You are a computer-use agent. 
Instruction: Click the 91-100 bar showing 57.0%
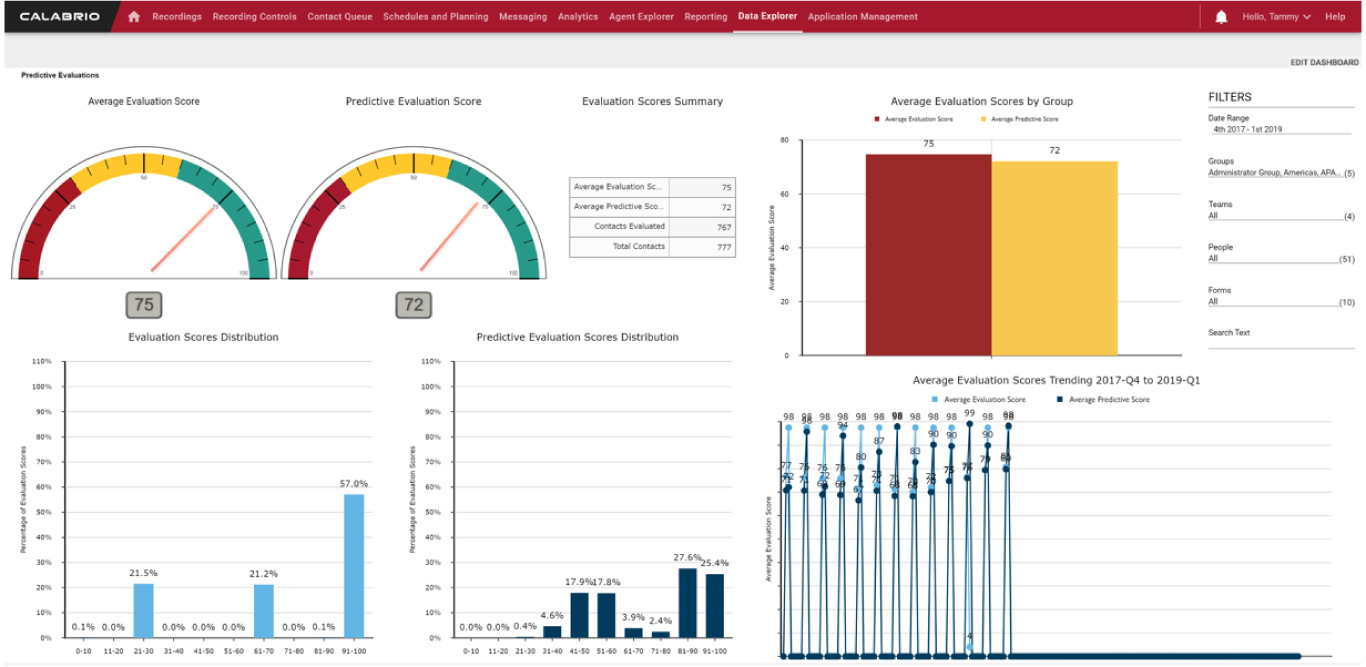coord(354,565)
